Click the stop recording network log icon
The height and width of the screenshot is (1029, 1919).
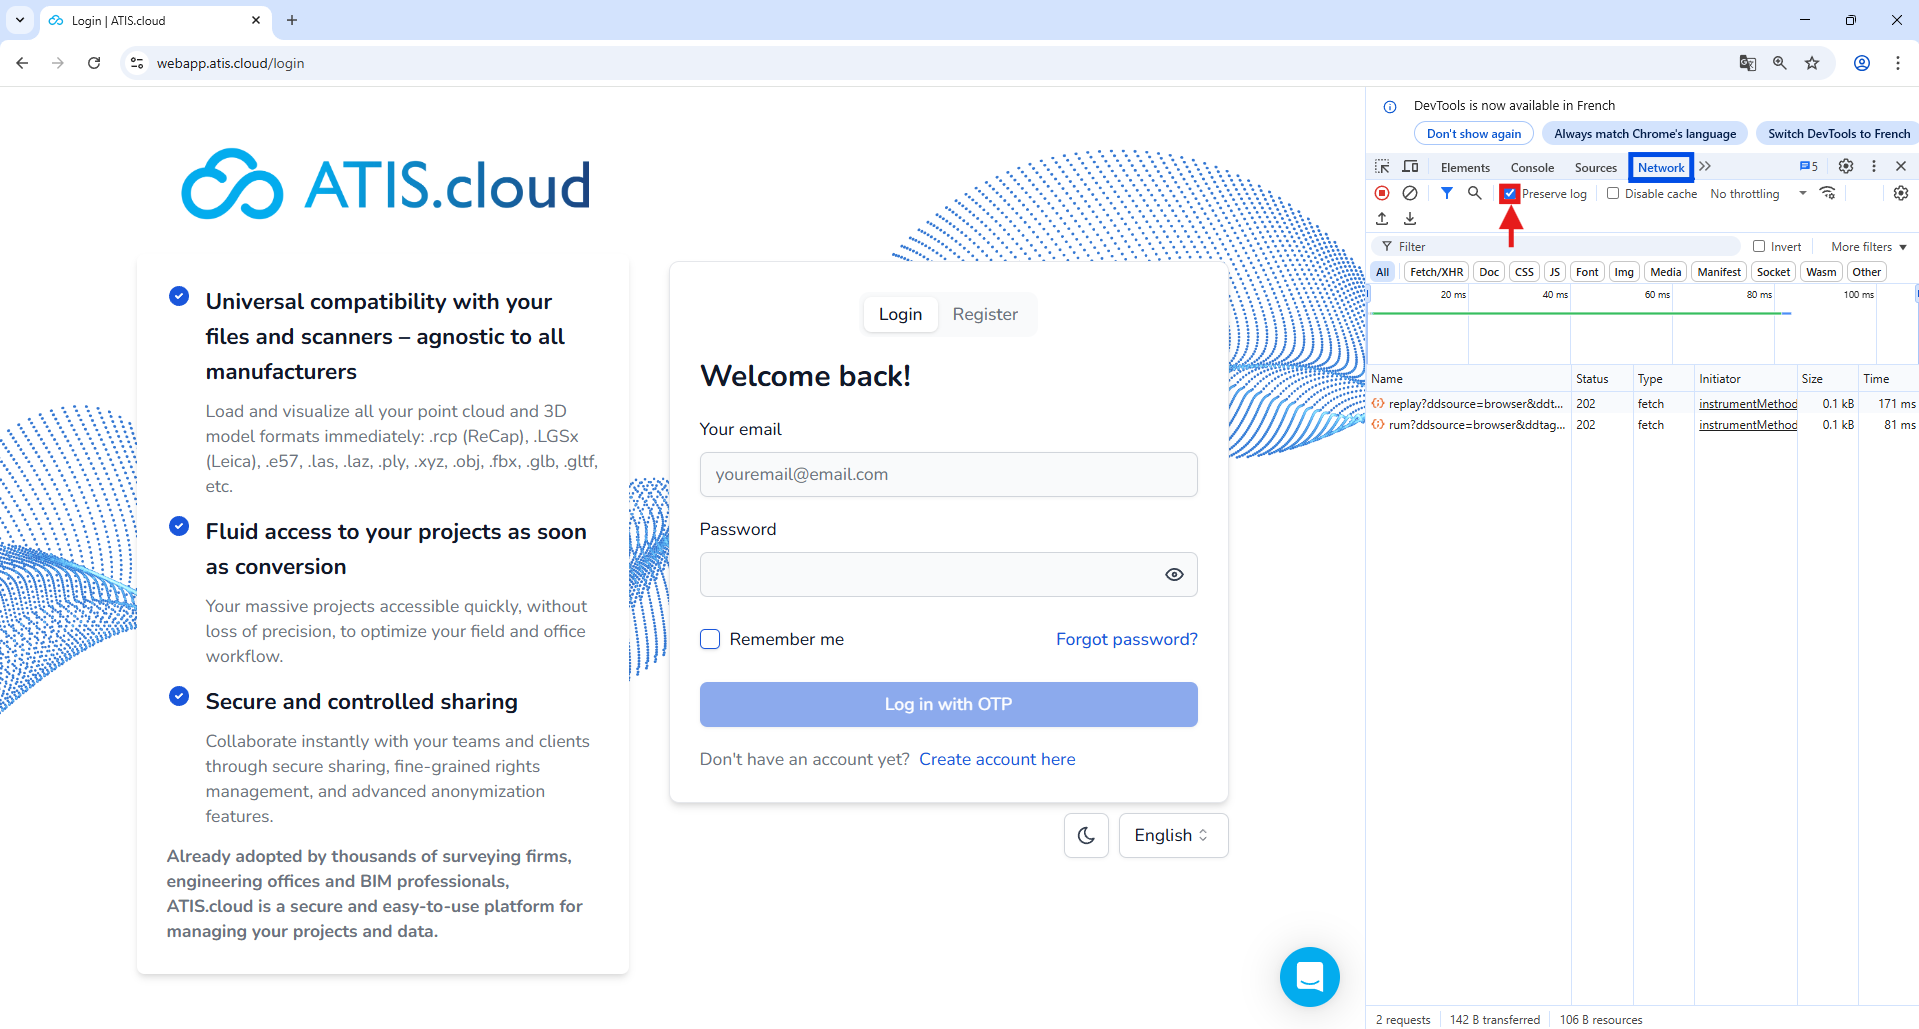click(1382, 193)
